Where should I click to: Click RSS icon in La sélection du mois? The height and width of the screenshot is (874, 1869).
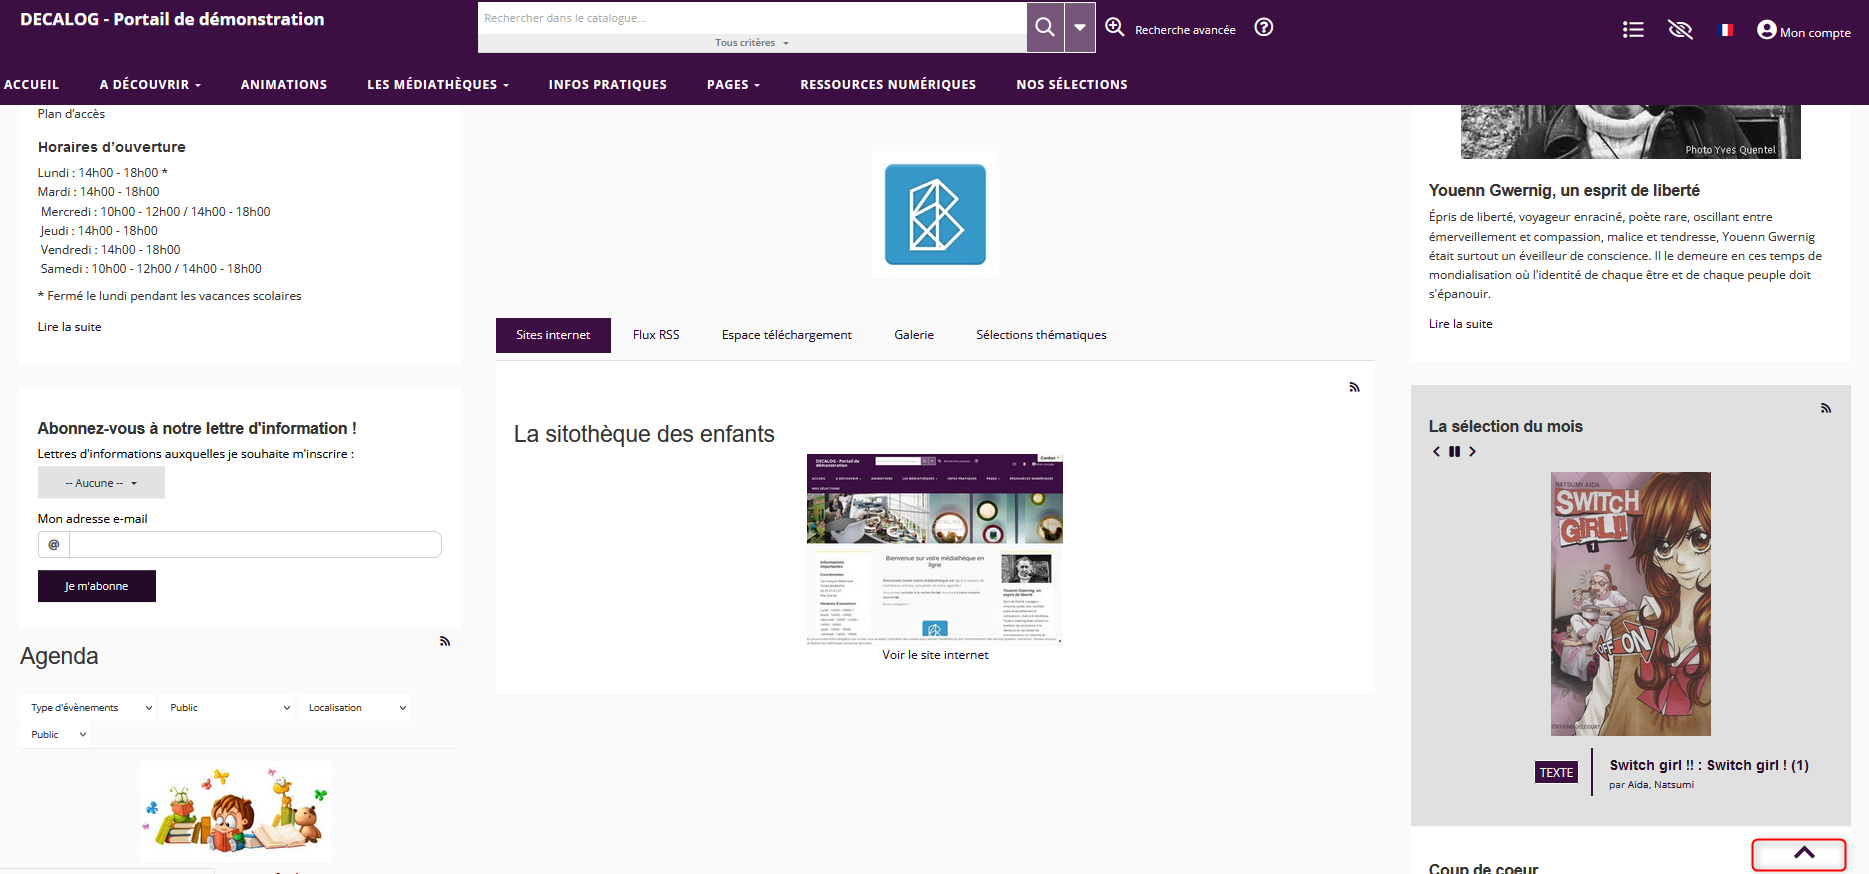click(1825, 408)
